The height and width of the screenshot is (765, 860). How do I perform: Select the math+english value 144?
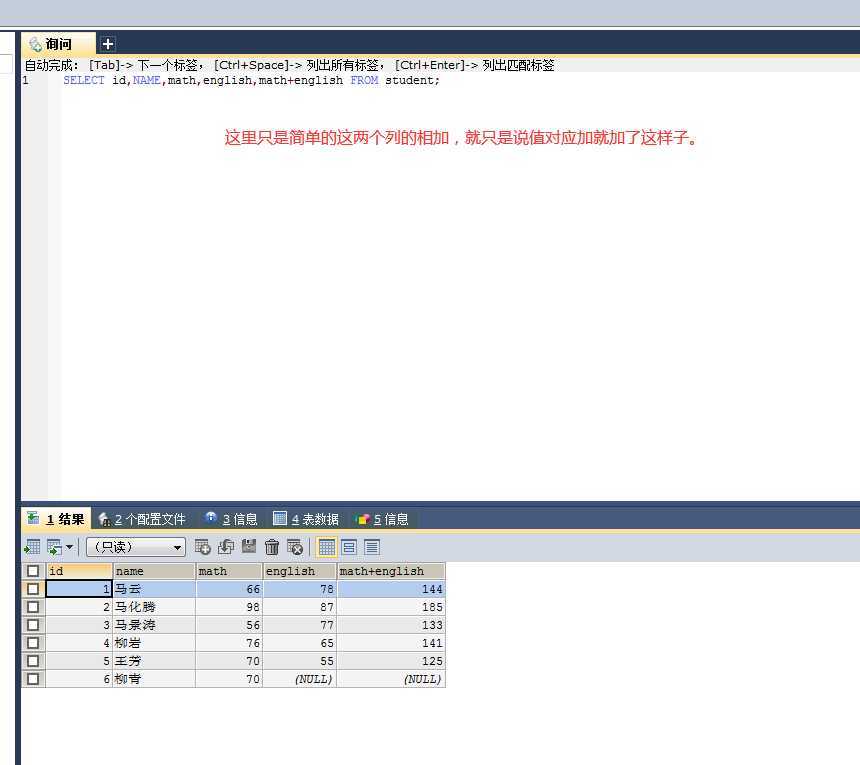coord(391,589)
